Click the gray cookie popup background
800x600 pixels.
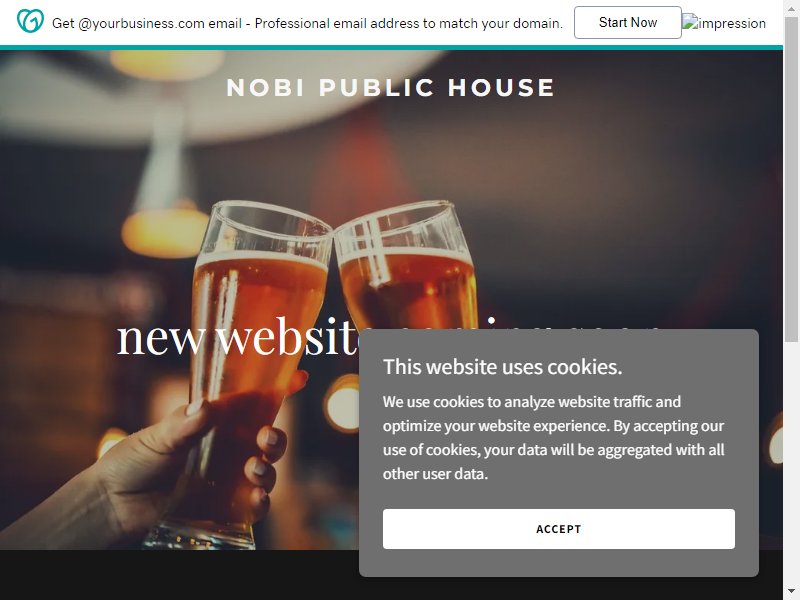(559, 492)
